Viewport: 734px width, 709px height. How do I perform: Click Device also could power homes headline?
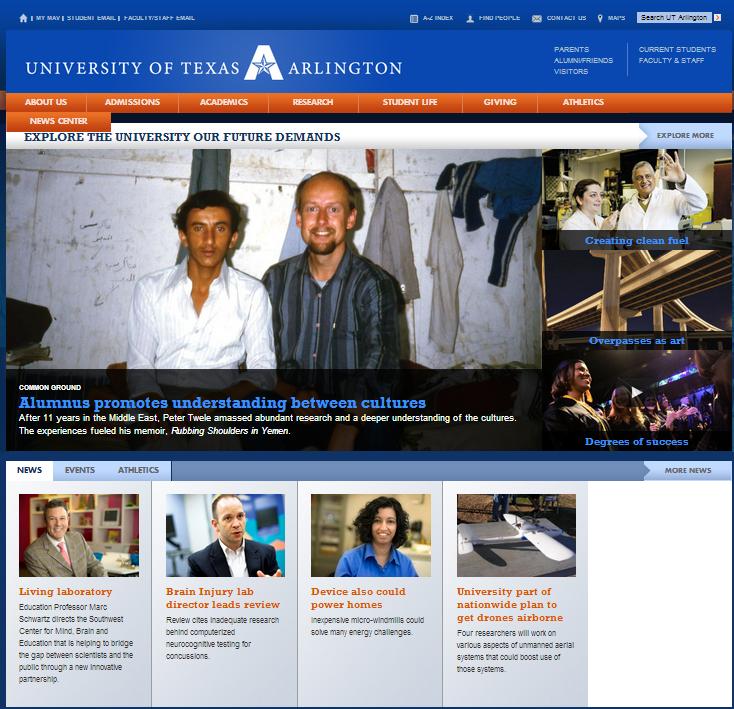(x=358, y=598)
